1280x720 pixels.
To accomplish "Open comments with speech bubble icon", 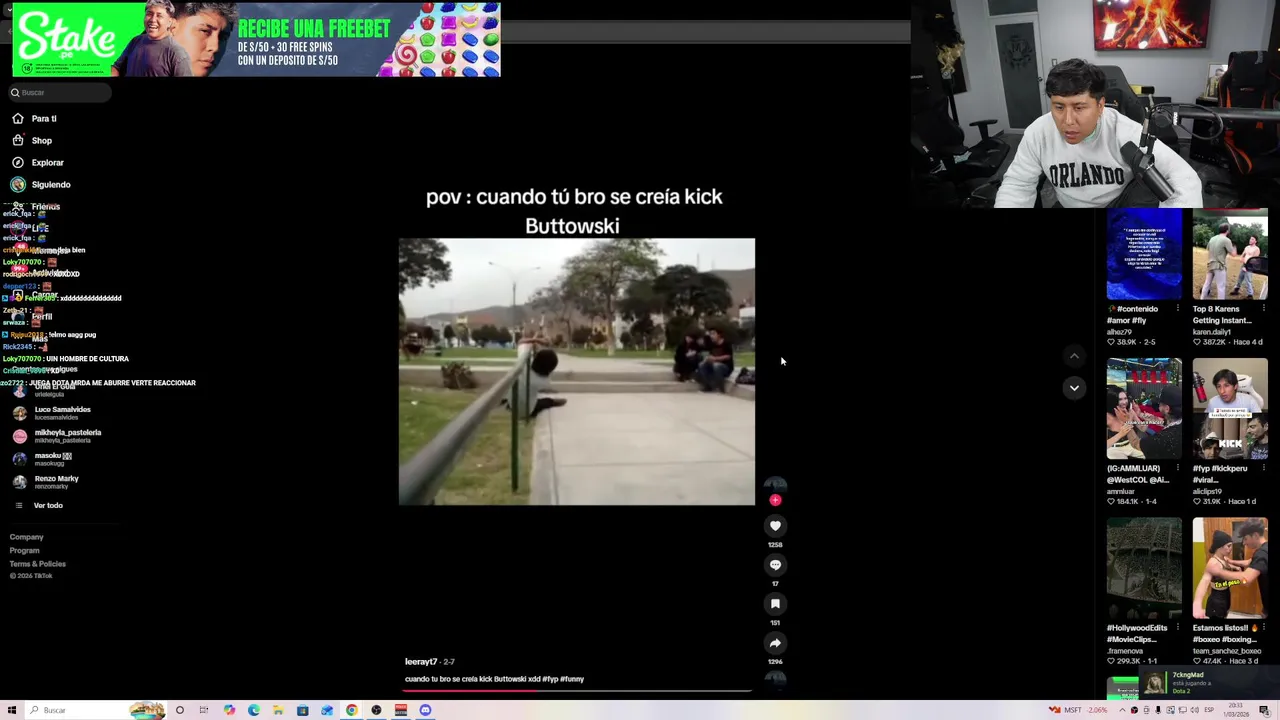I will [x=775, y=564].
